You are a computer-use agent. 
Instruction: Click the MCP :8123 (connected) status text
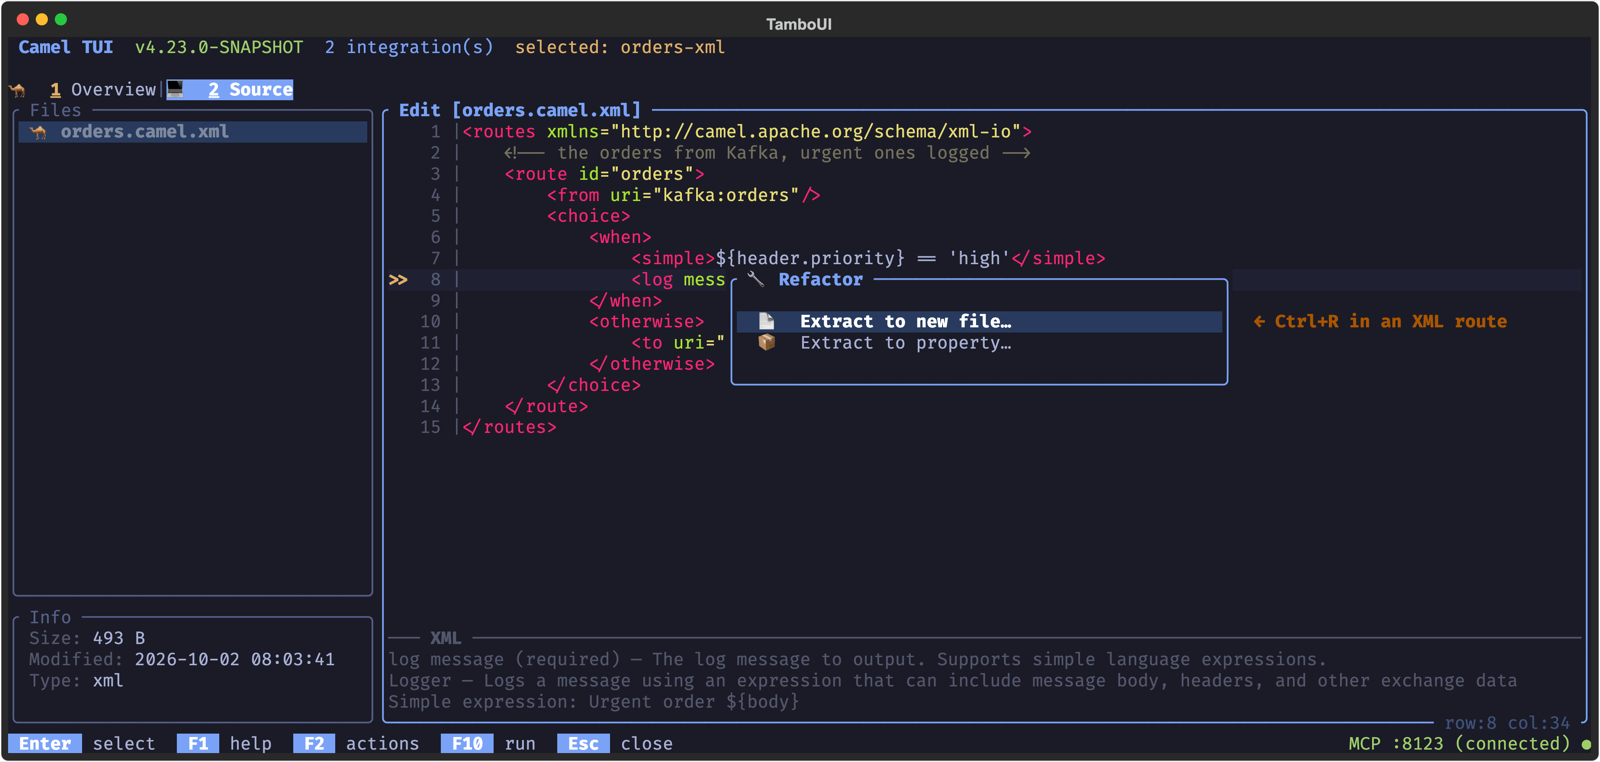(x=1459, y=744)
